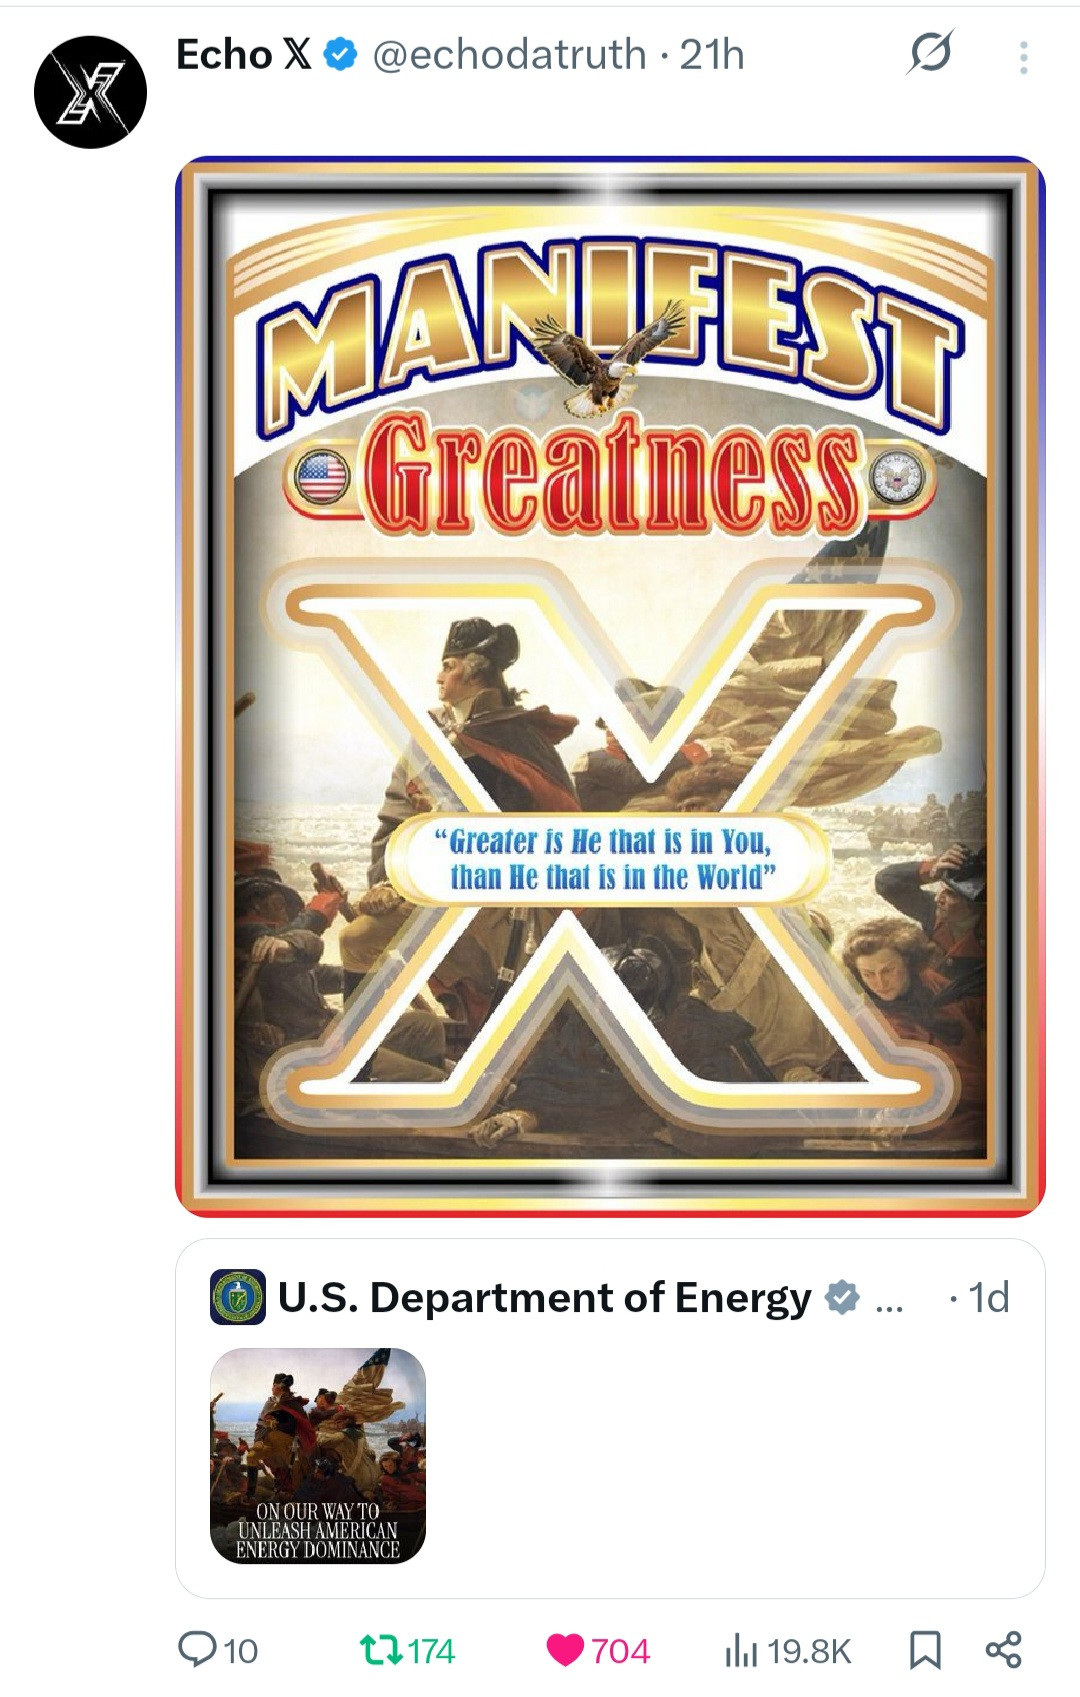
Task: Click the 21h post timestamp
Action: pyautogui.click(x=712, y=54)
